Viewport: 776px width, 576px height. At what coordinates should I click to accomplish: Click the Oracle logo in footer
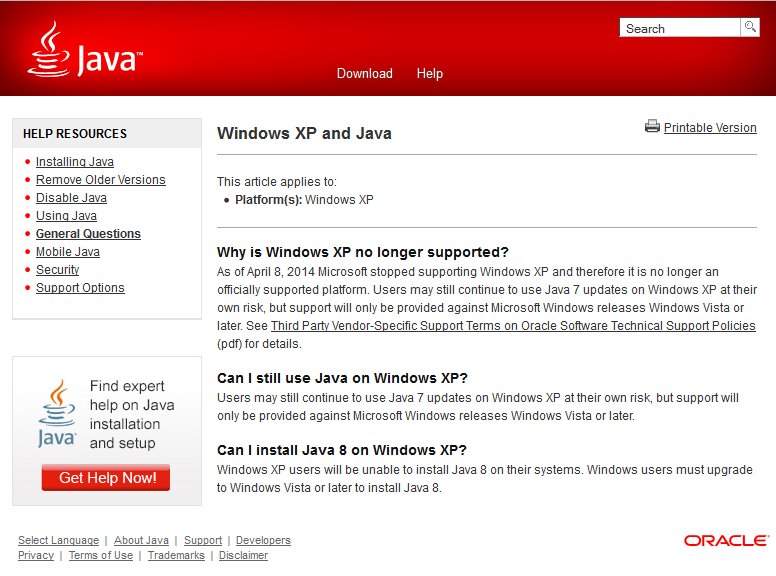(727, 540)
